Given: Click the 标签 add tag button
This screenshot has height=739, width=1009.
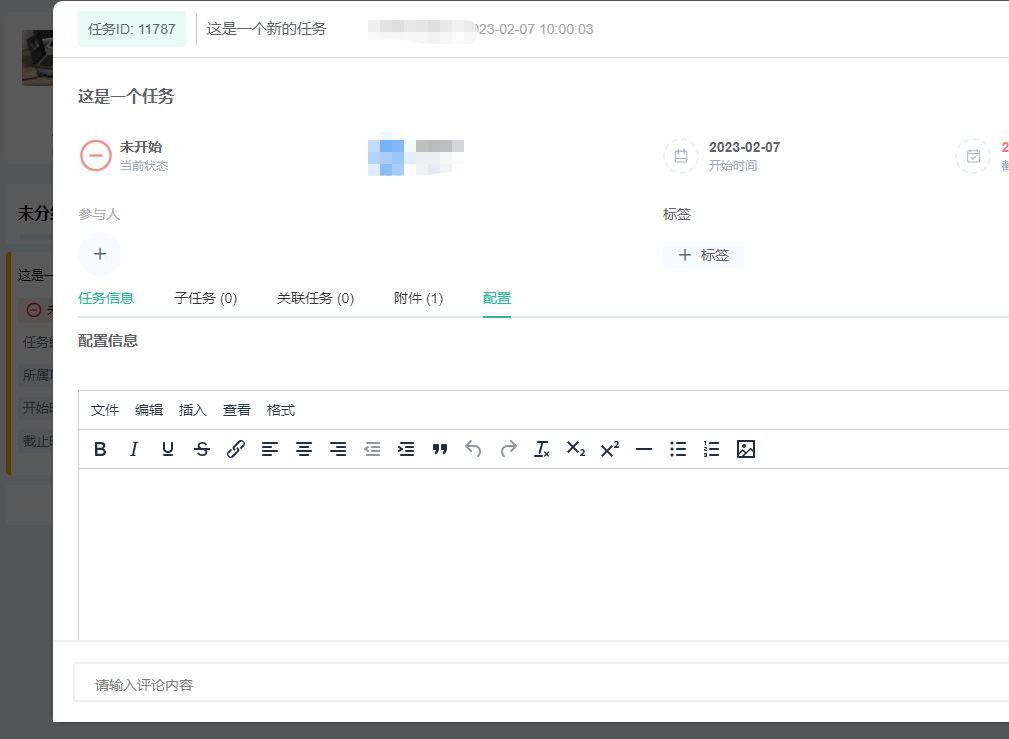Looking at the screenshot, I should click(703, 255).
